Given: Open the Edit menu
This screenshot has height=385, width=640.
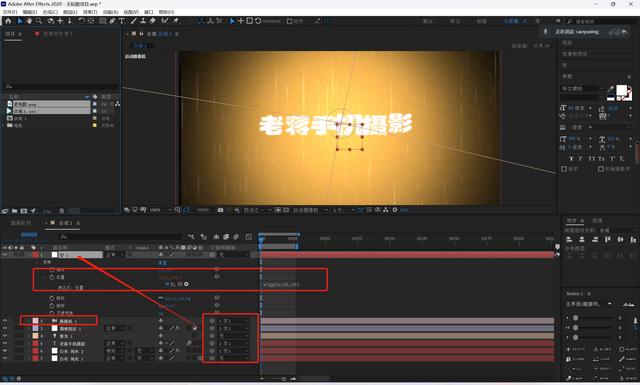Looking at the screenshot, I should pyautogui.click(x=29, y=12).
